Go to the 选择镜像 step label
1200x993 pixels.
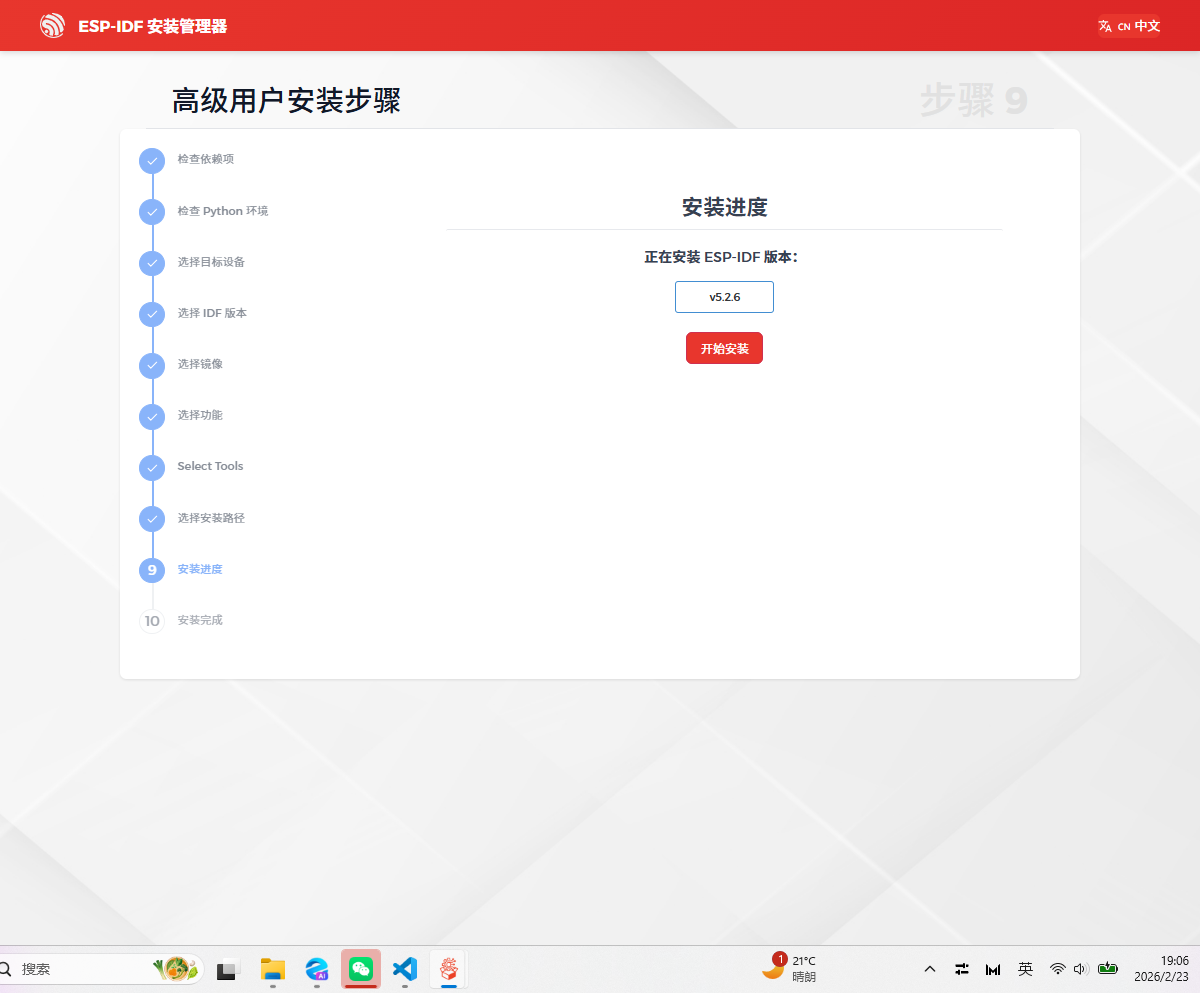click(200, 364)
